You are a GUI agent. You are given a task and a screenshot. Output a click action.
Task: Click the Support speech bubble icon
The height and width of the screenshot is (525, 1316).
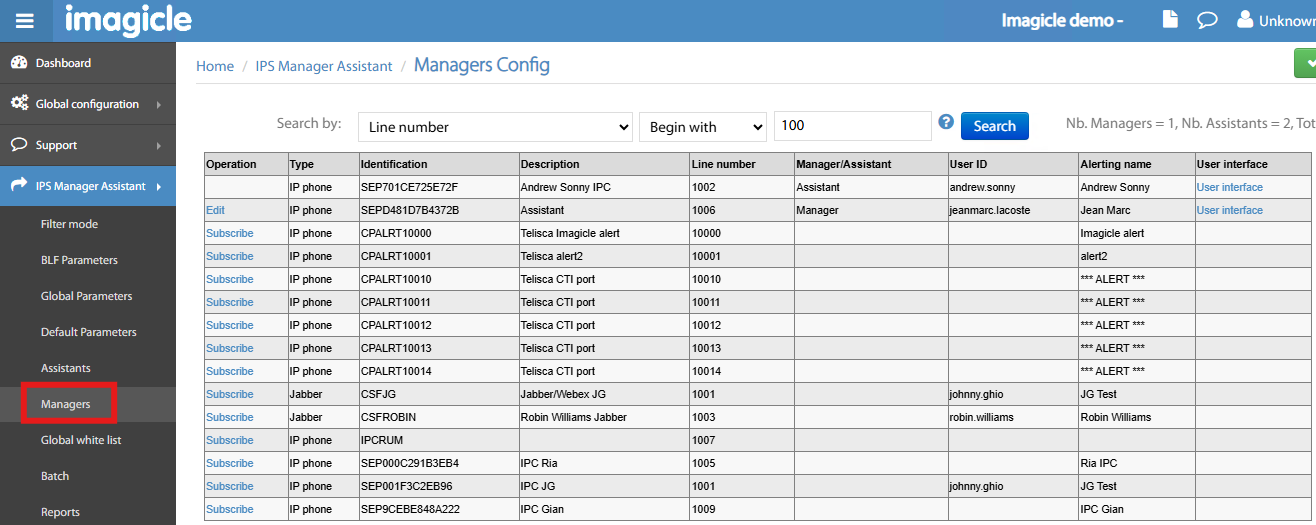pyautogui.click(x=19, y=145)
